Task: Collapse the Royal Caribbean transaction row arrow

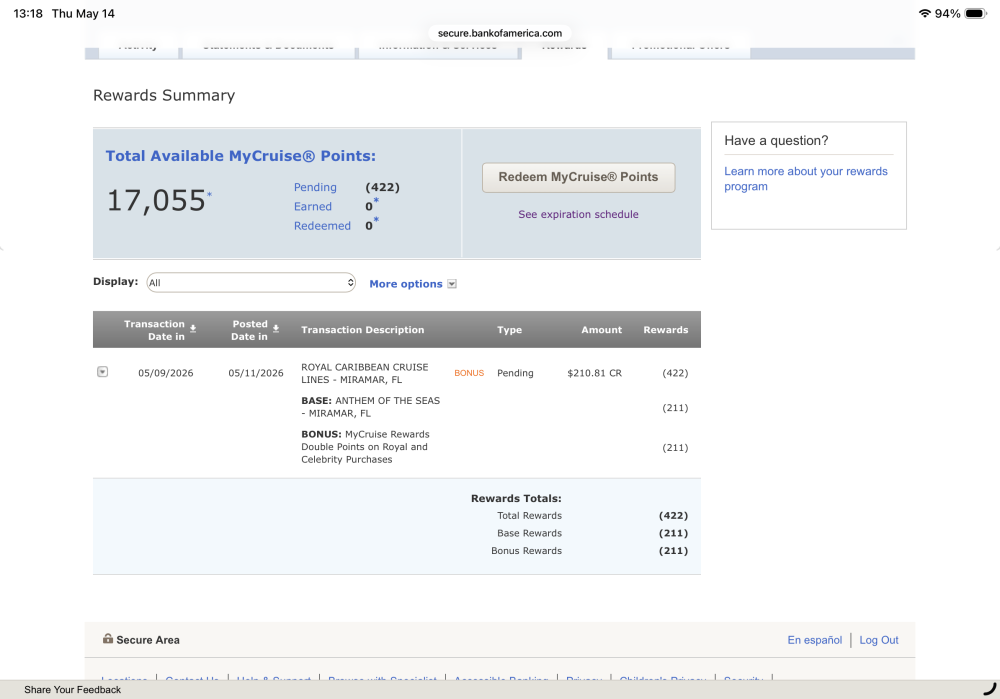Action: [x=102, y=372]
